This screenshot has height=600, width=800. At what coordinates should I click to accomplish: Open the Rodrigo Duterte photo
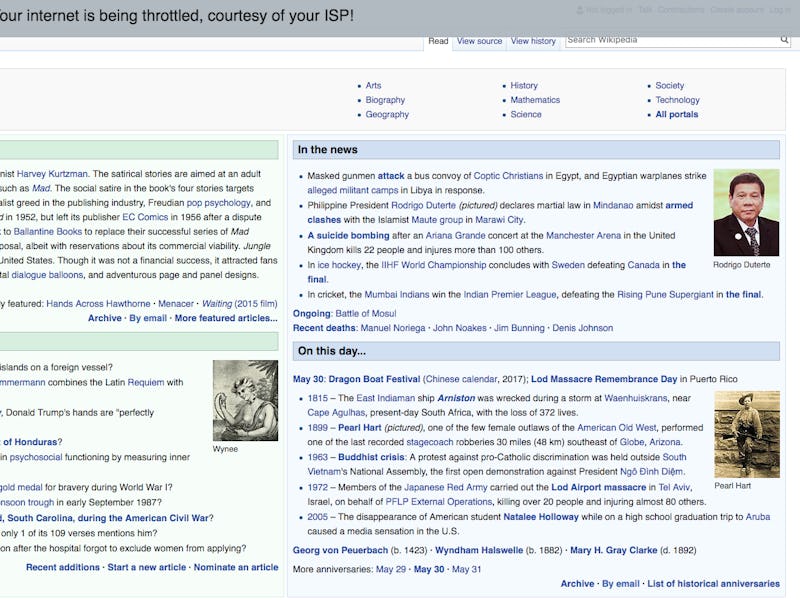point(745,213)
